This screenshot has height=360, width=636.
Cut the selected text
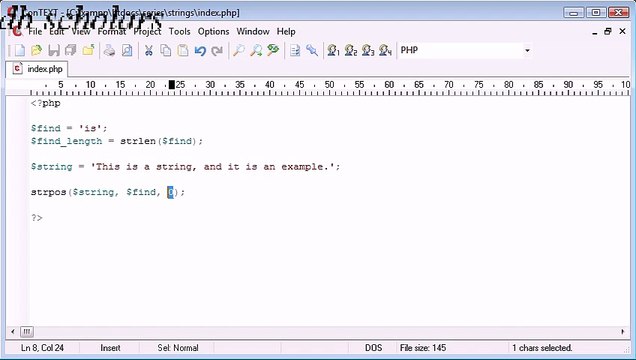coord(148,50)
